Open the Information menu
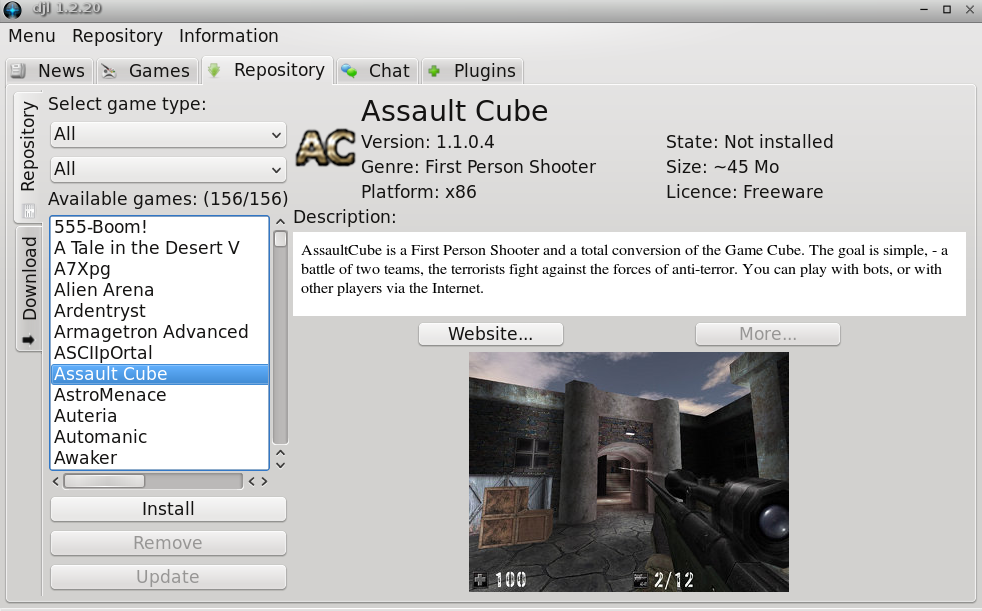The image size is (982, 611). (229, 36)
